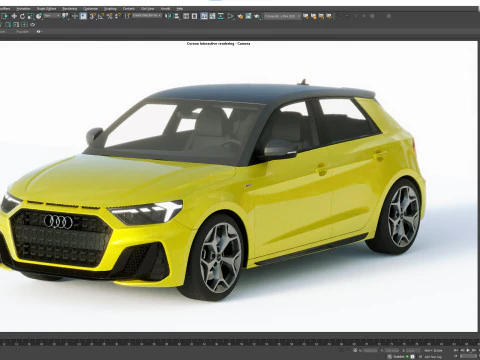The image size is (480, 360).
Task: Click the Render Production teapot icon
Action: [x=257, y=16]
